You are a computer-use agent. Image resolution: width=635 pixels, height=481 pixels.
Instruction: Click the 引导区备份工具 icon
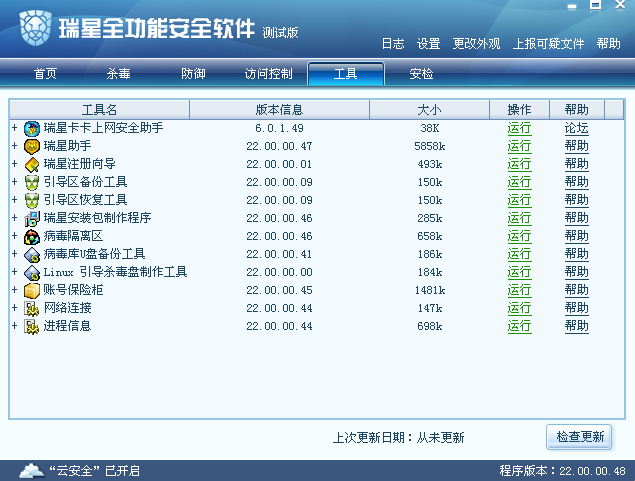32,182
